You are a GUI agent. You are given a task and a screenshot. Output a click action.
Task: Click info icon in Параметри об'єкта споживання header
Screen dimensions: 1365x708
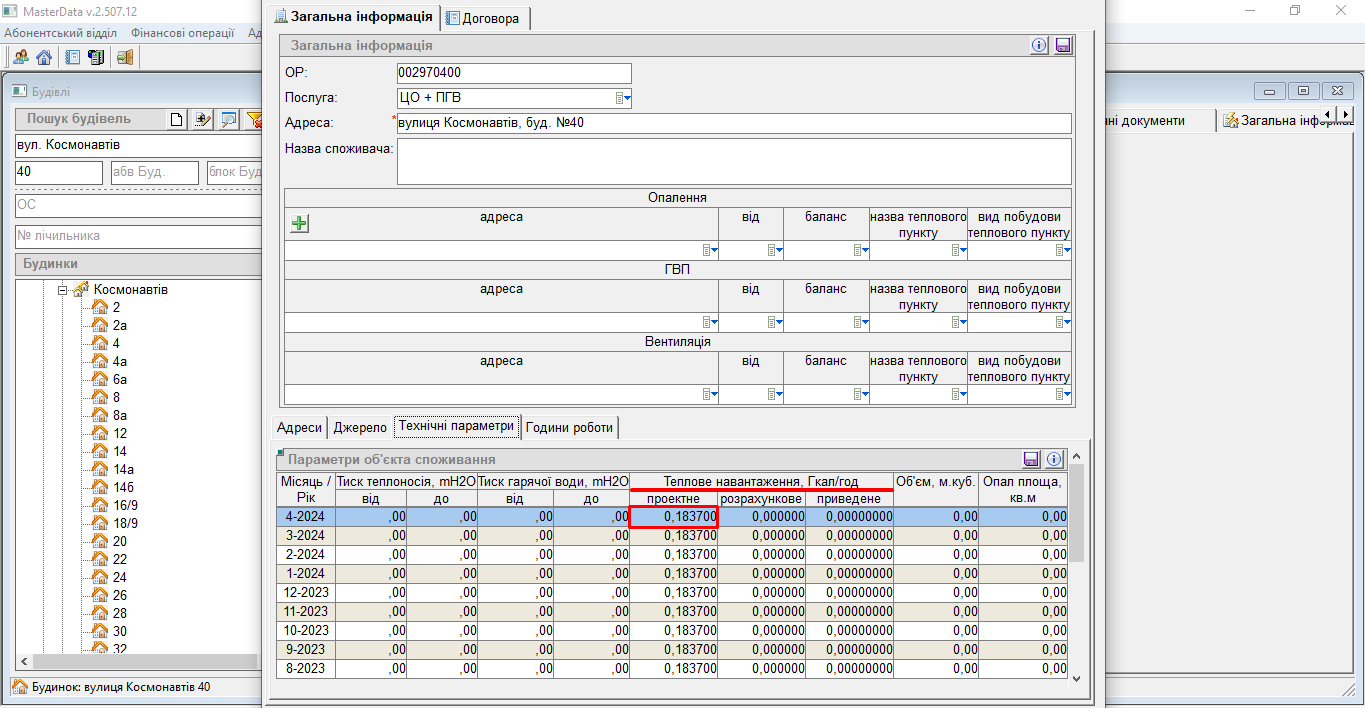pyautogui.click(x=1053, y=459)
